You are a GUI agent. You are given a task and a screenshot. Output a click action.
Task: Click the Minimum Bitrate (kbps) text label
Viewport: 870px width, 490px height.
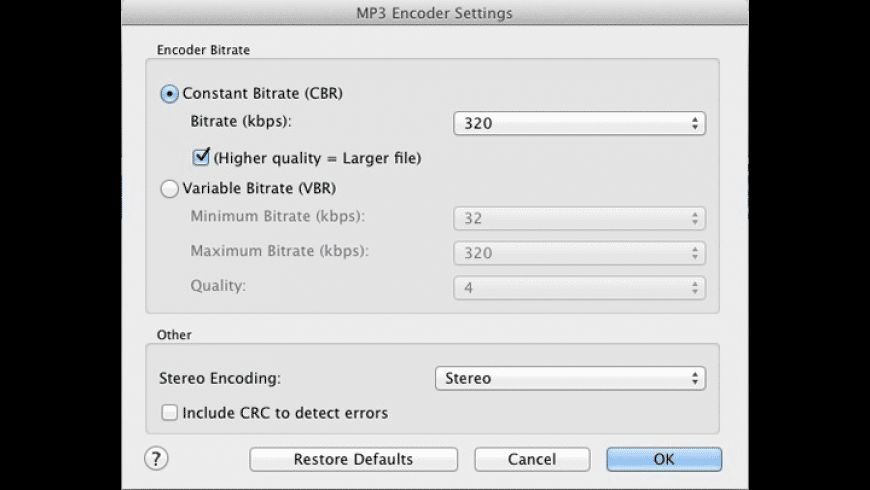pyautogui.click(x=278, y=217)
